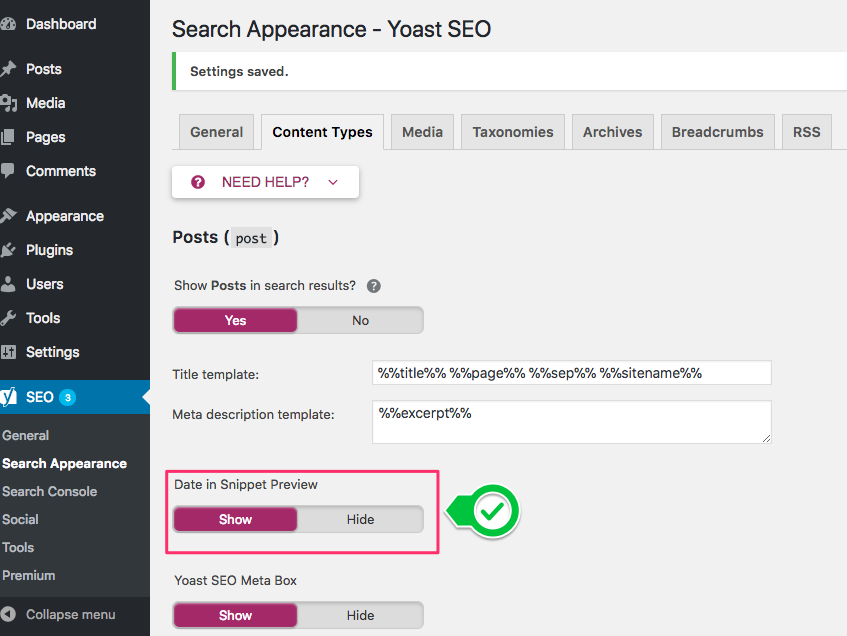Hide the Date in Snippet Preview
Screen dimensions: 847x636
tap(360, 520)
